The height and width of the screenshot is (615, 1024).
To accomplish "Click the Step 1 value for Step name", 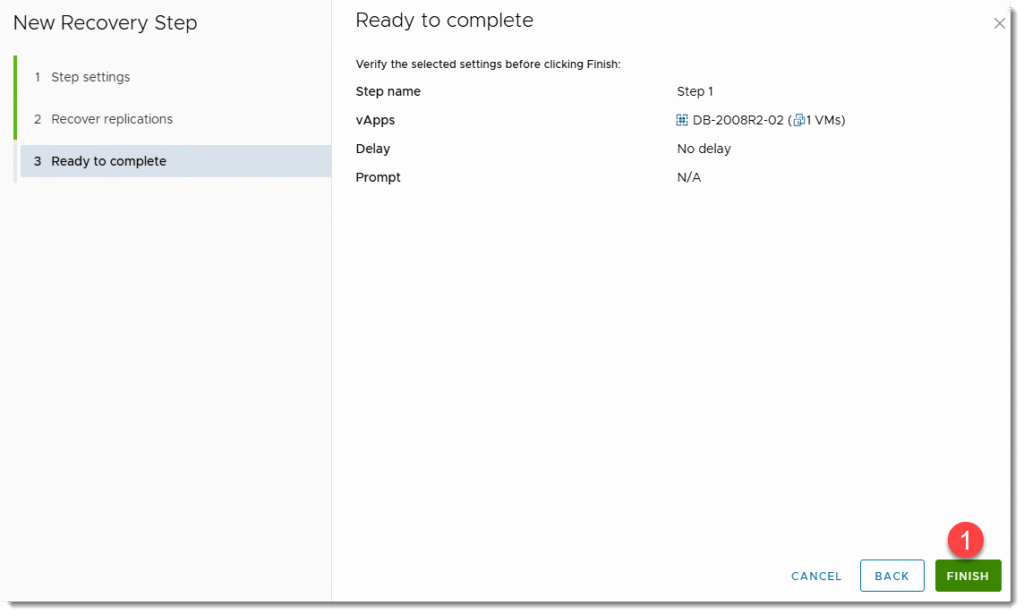I will pyautogui.click(x=695, y=91).
